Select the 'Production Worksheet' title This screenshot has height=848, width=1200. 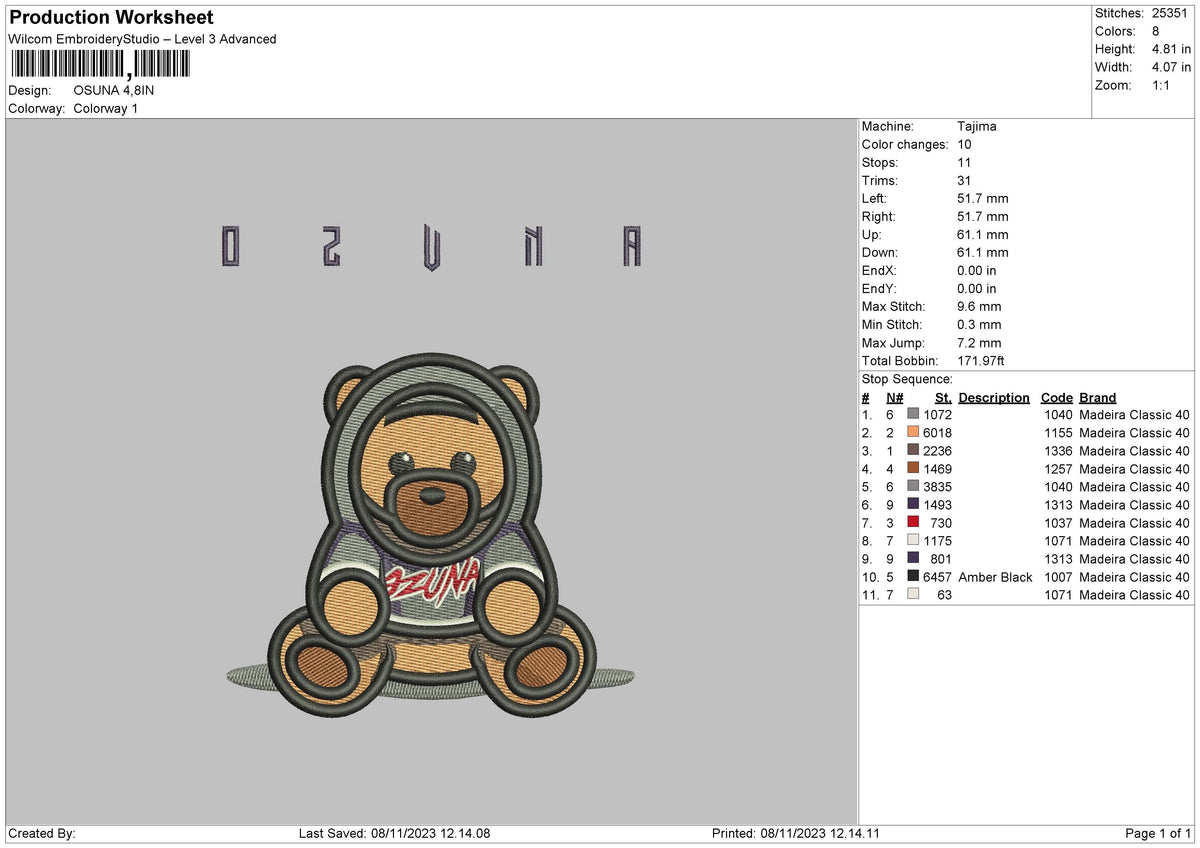111,18
